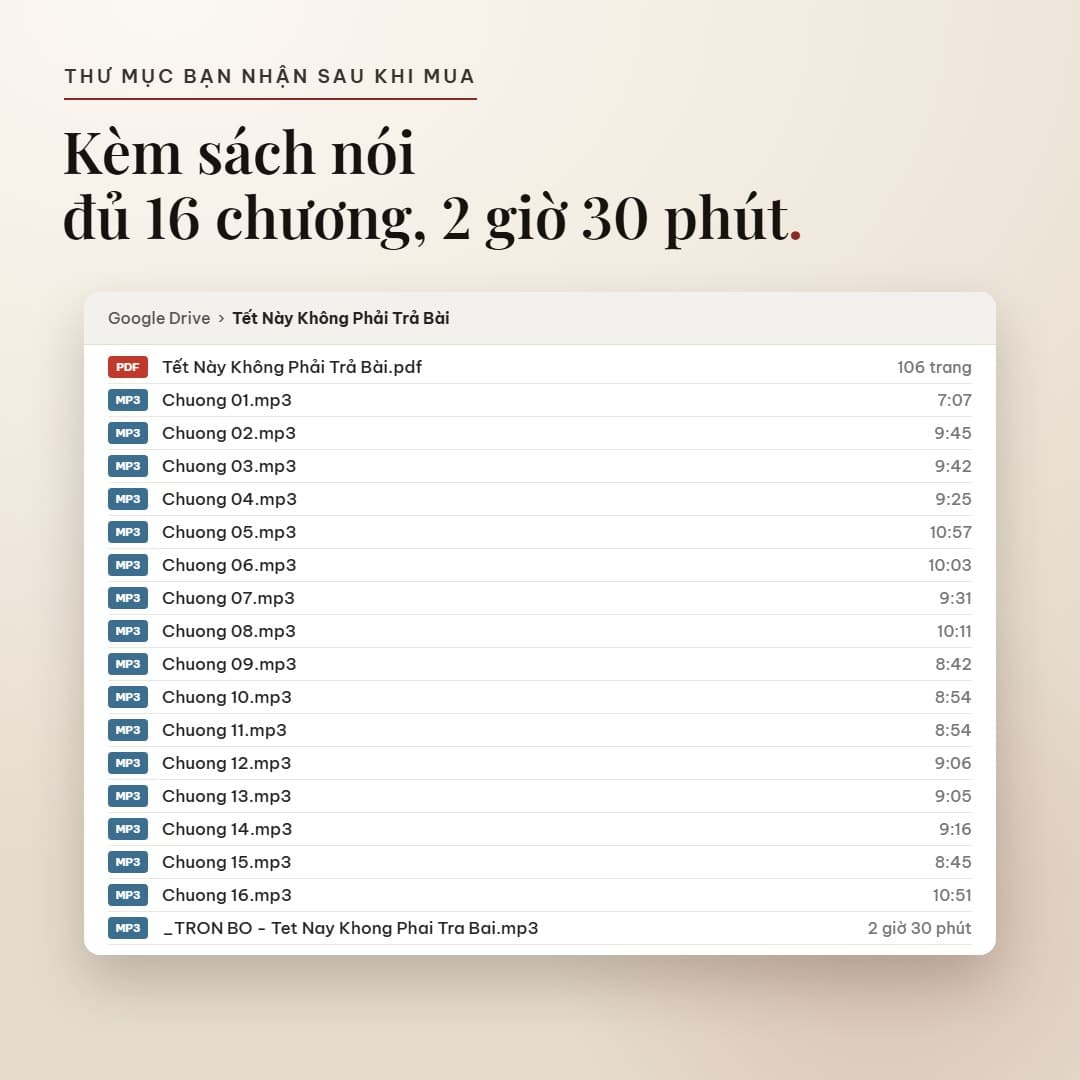Click the 9:16 duration of Chuong 14
Image resolution: width=1080 pixels, height=1080 pixels.
(955, 829)
